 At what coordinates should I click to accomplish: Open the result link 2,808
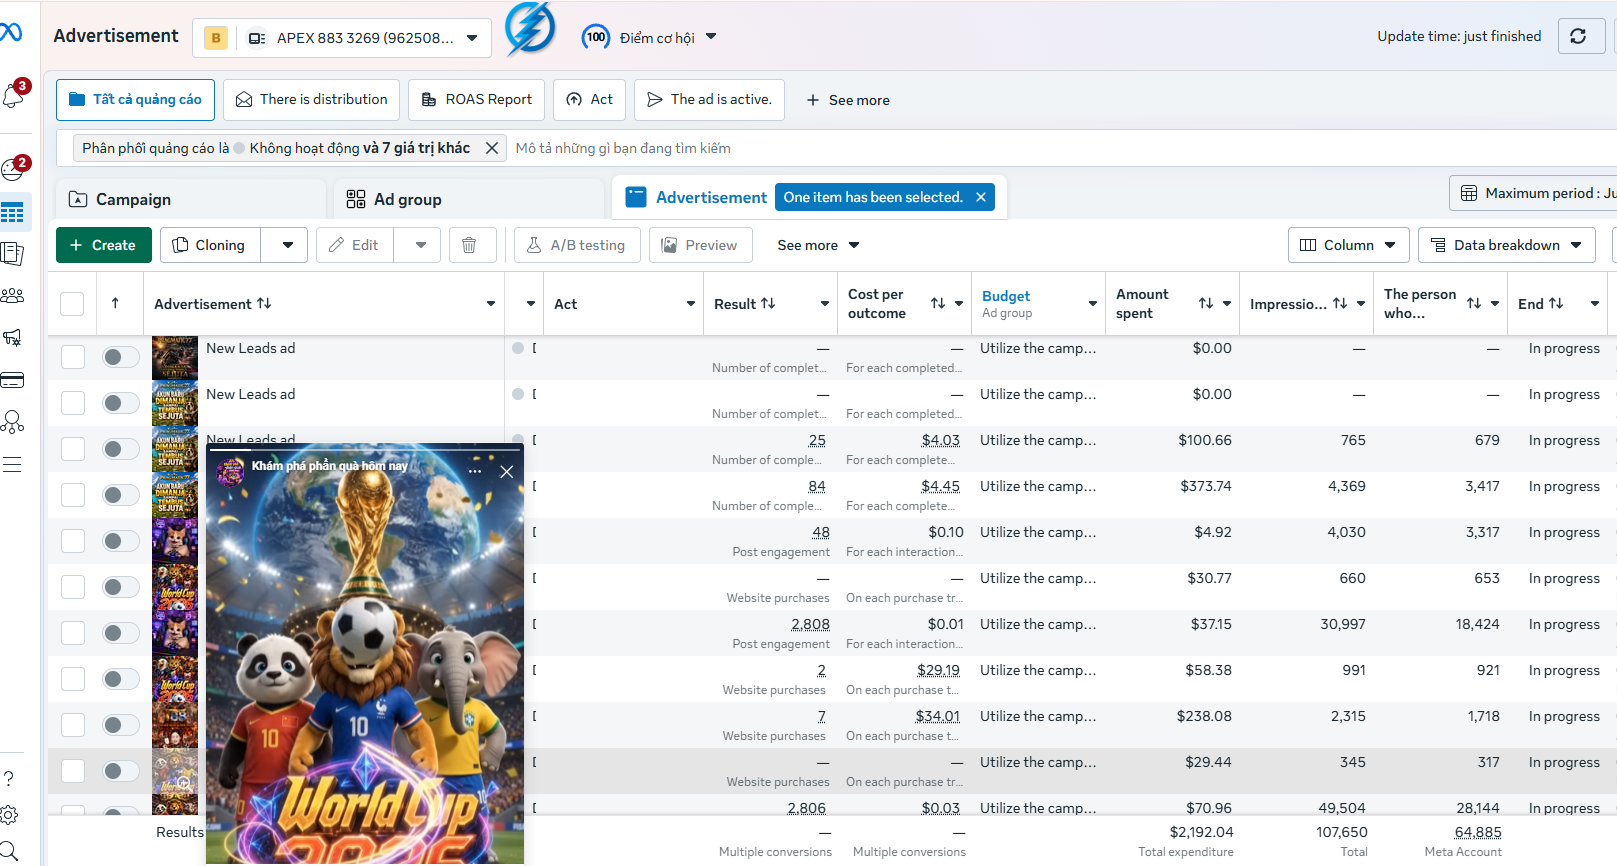pyautogui.click(x=810, y=624)
